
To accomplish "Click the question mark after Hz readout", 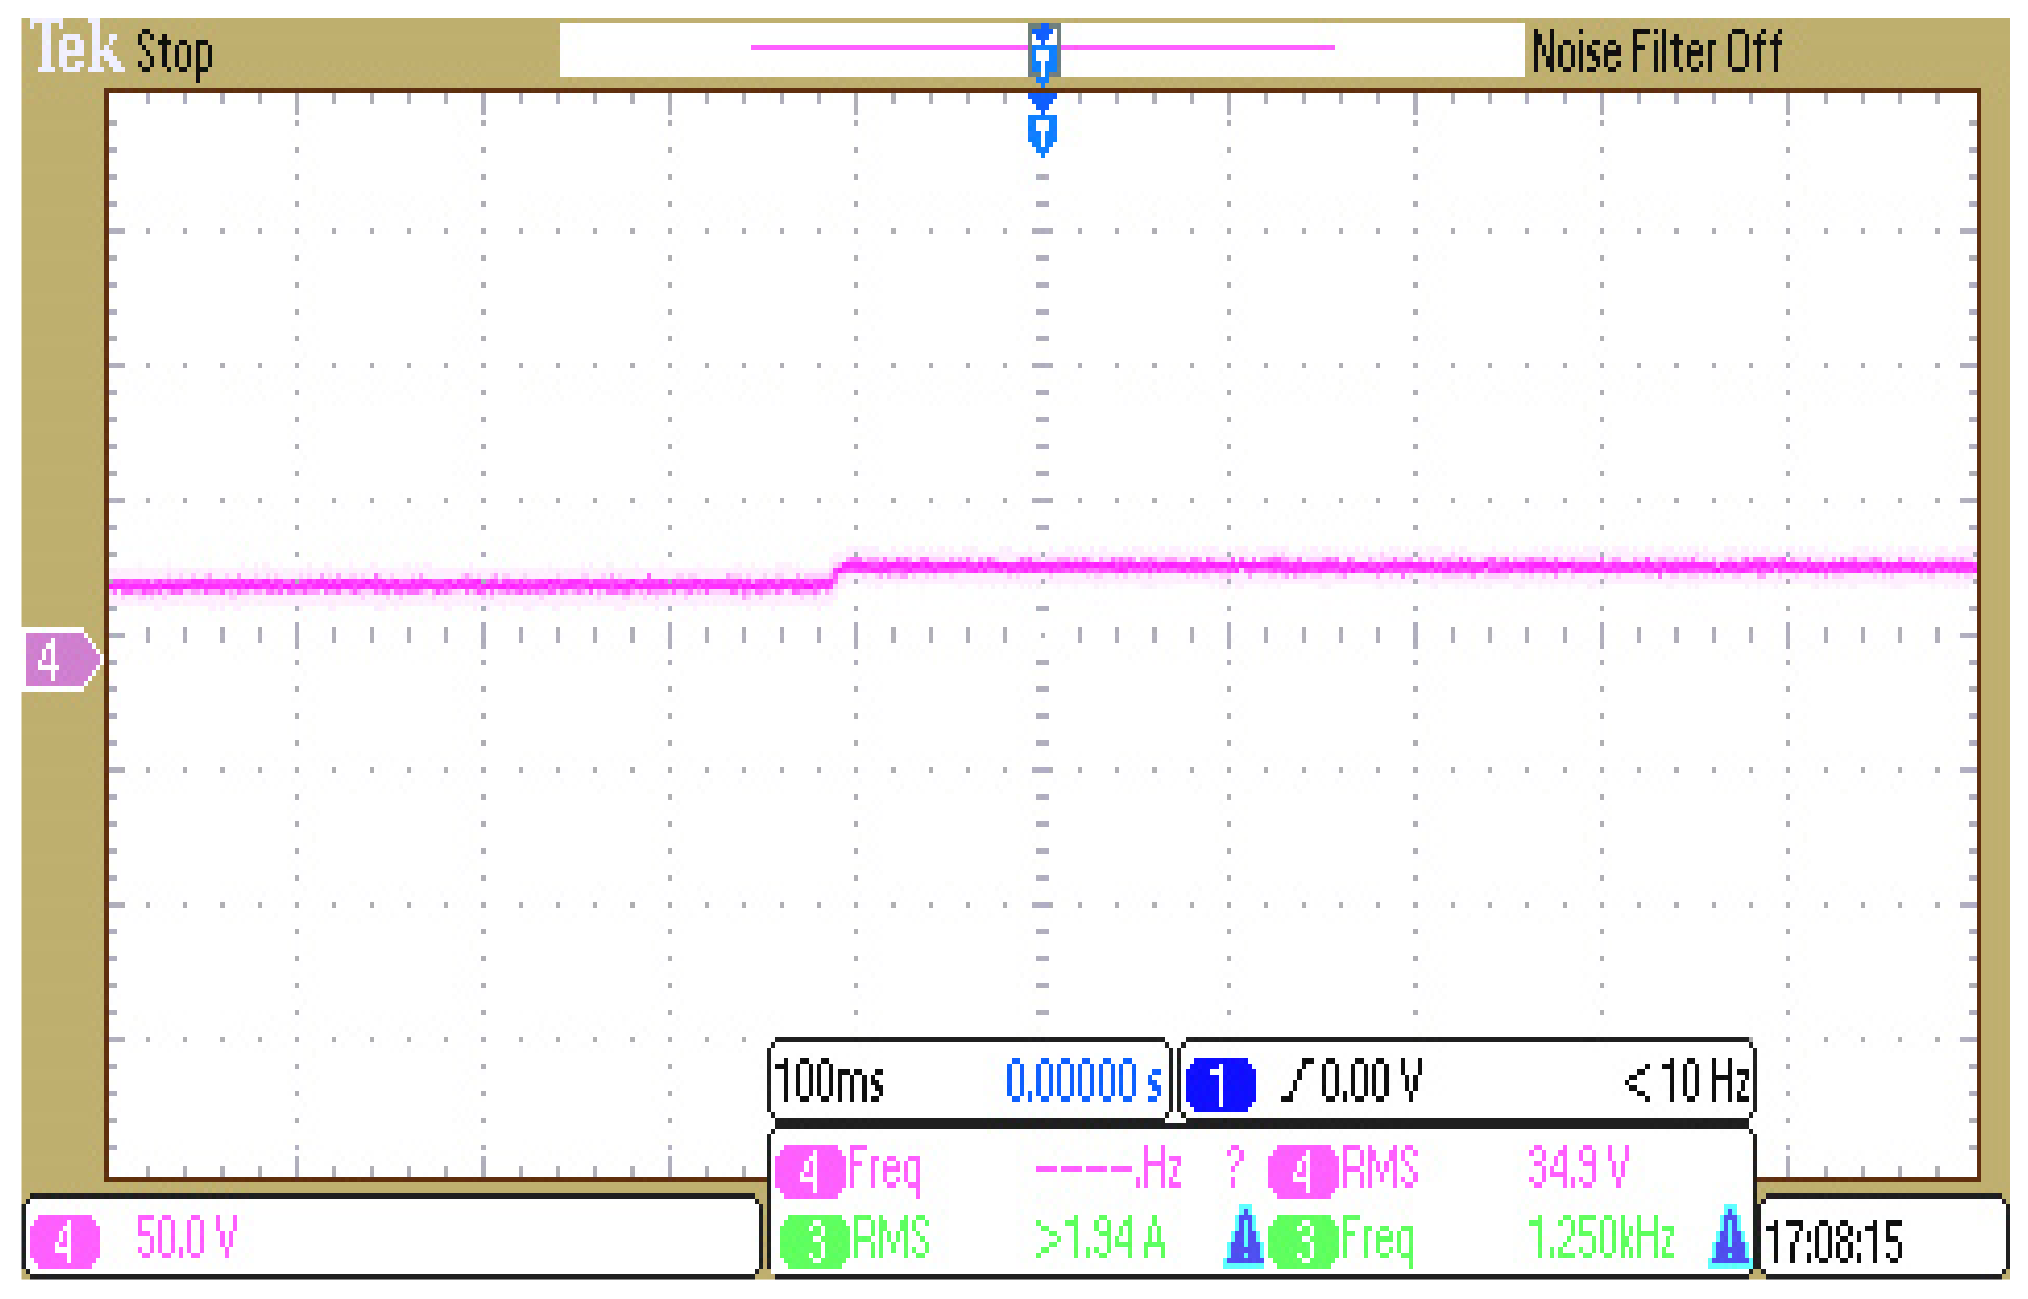I will 1234,1167.
